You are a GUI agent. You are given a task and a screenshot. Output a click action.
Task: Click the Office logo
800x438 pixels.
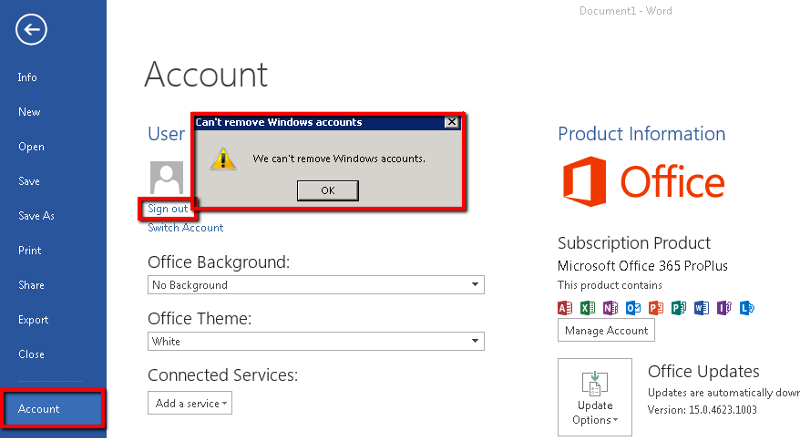pos(644,182)
